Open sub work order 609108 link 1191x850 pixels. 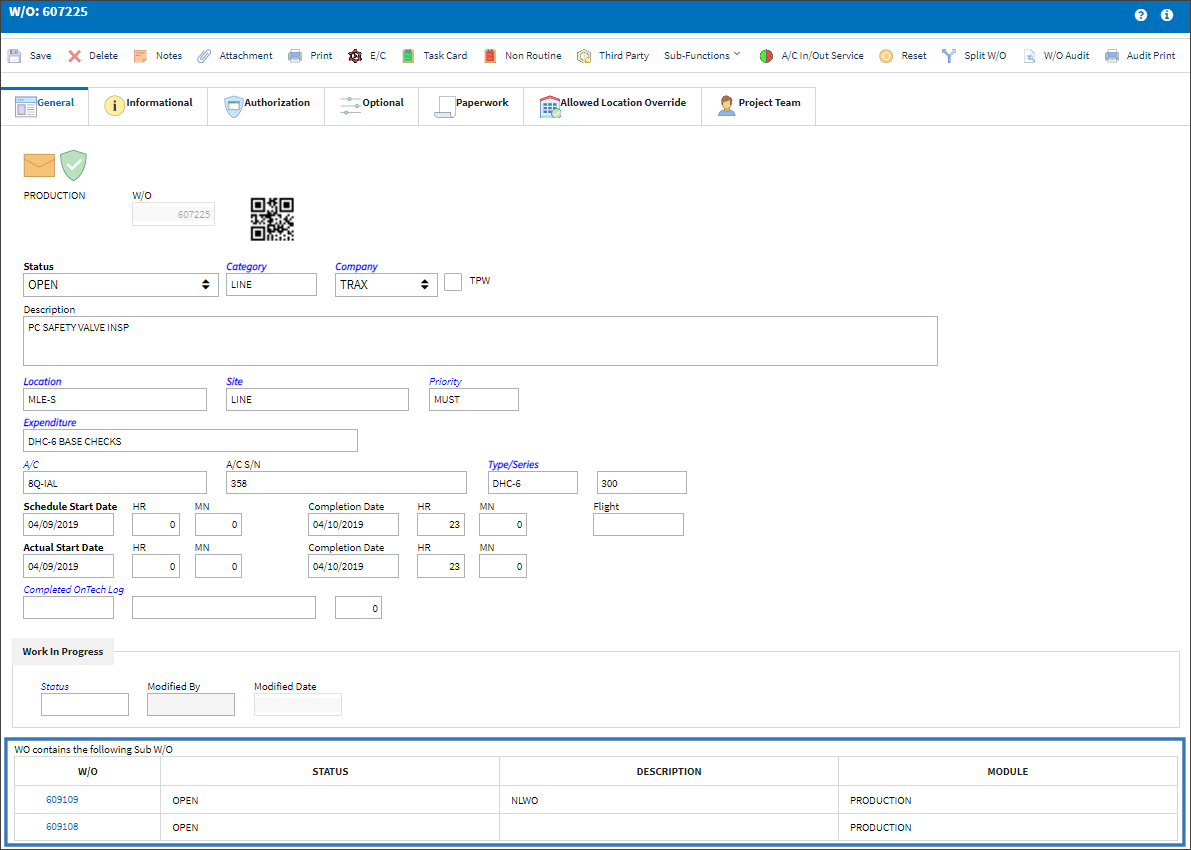coord(62,826)
